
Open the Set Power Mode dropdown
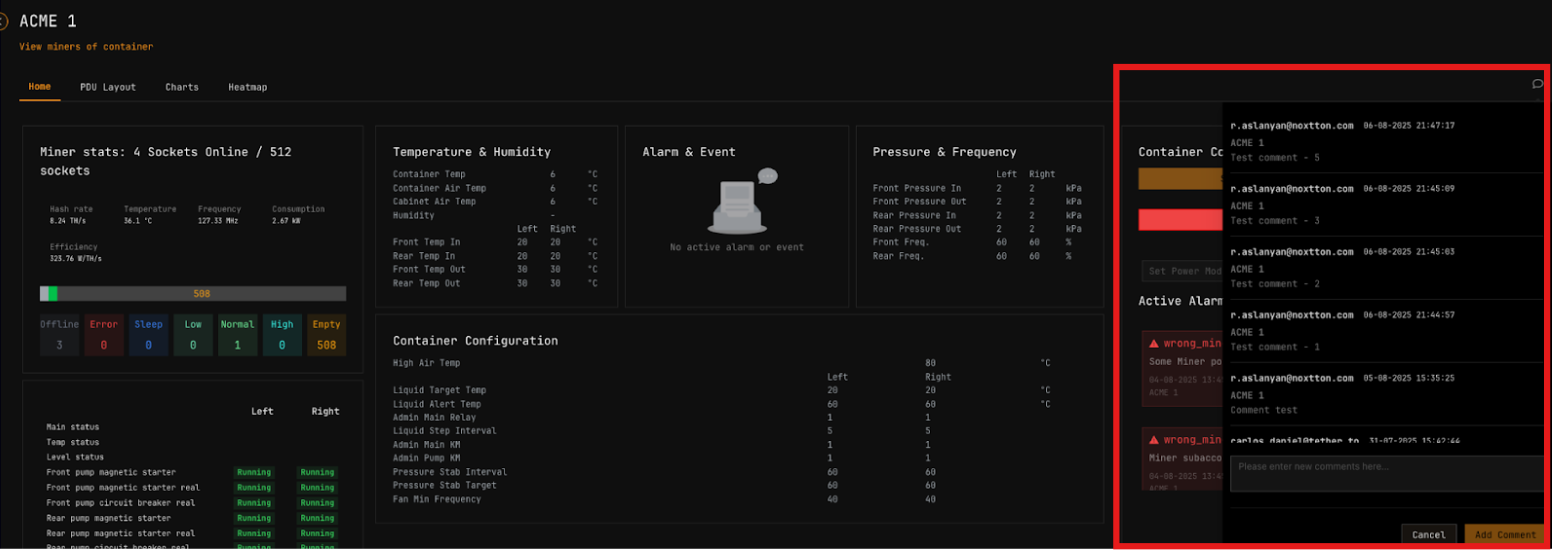tap(1182, 271)
